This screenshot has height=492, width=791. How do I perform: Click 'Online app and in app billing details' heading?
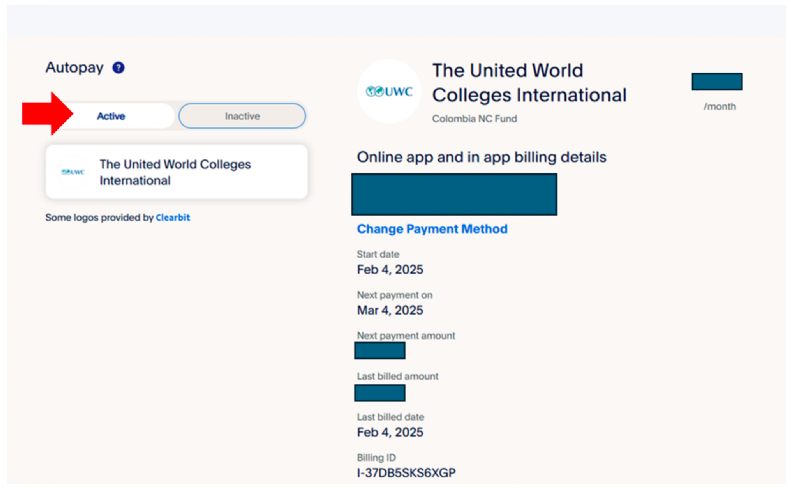(x=482, y=157)
